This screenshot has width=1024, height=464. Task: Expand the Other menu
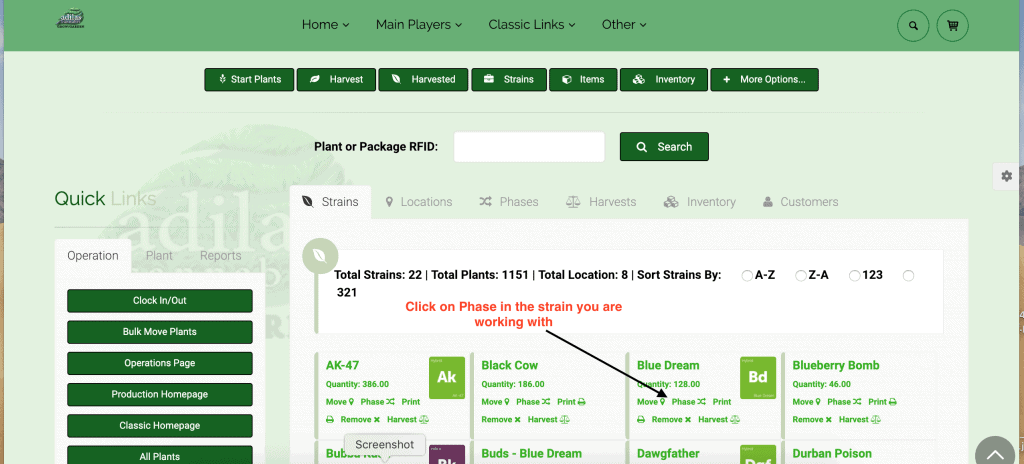coord(624,25)
